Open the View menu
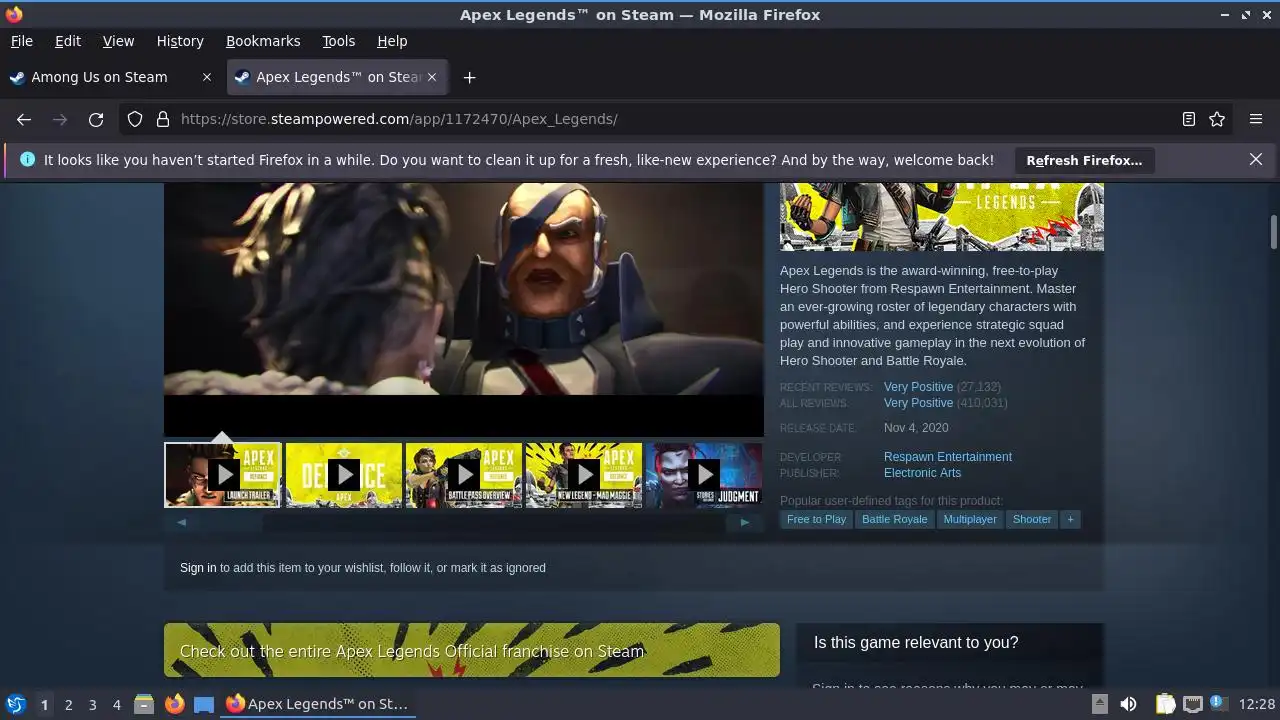The image size is (1280, 720). click(x=118, y=41)
